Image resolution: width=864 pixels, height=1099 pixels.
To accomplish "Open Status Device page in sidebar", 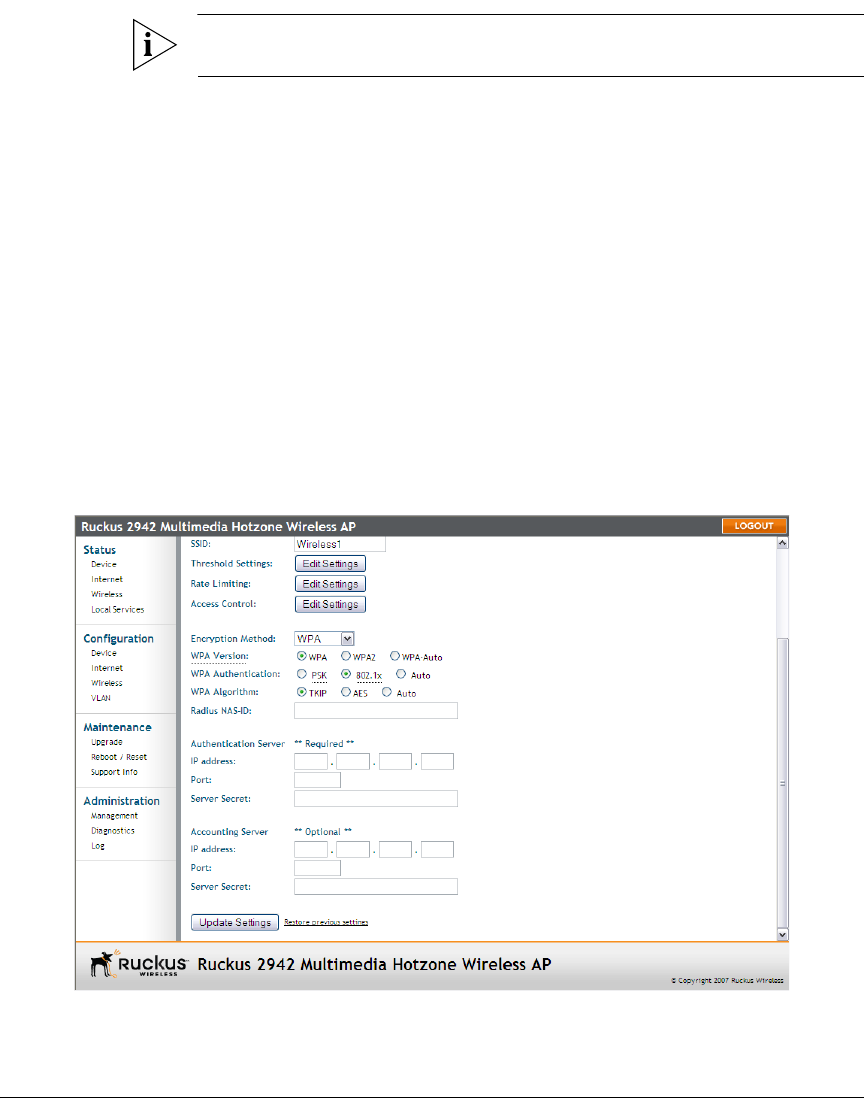I will click(x=104, y=564).
